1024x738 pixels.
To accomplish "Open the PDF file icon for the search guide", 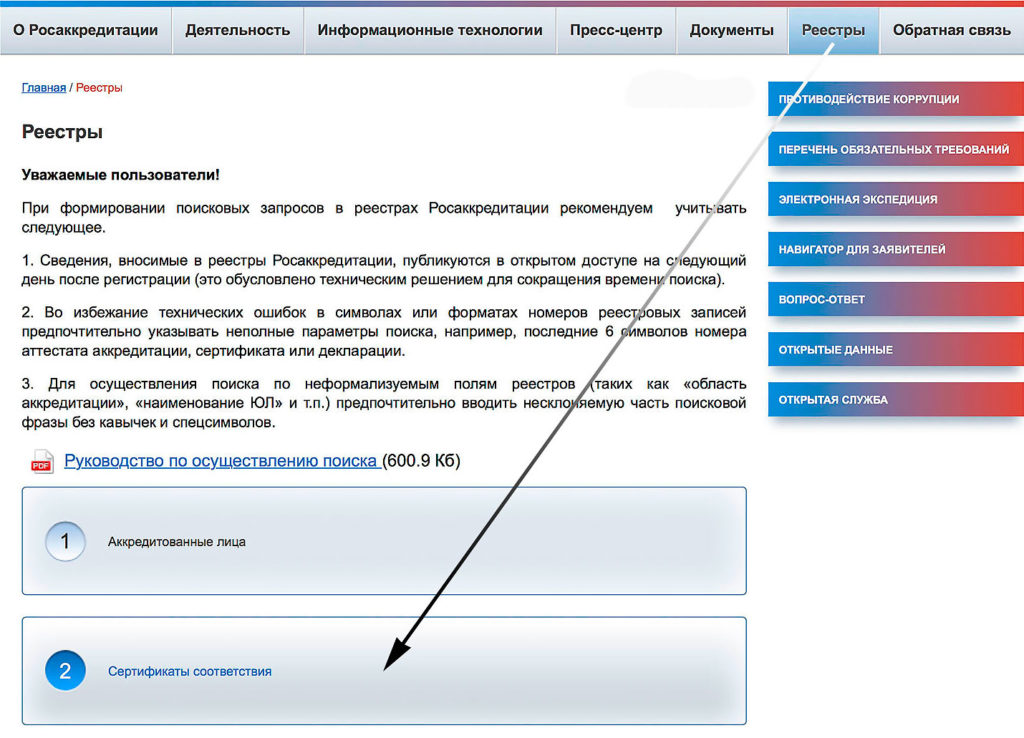I will (42, 462).
